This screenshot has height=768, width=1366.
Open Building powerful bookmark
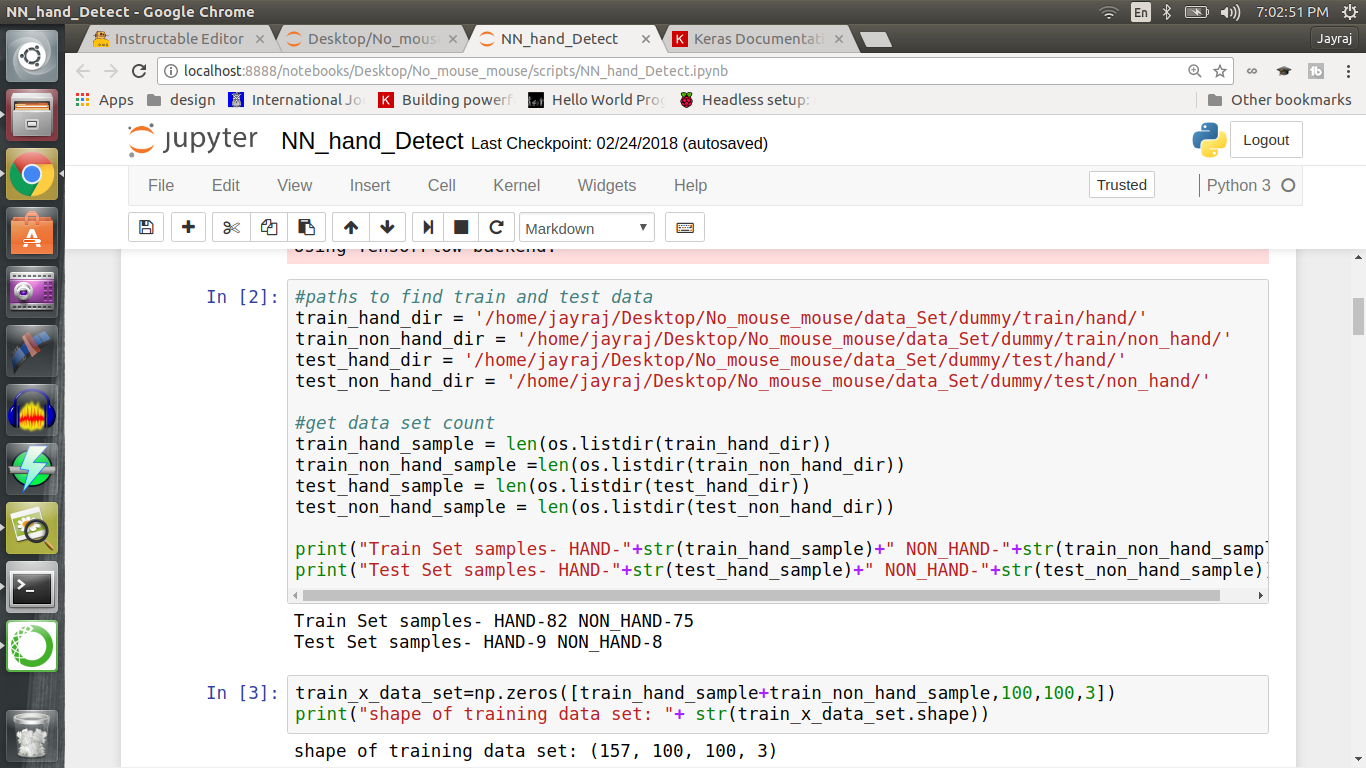coord(445,100)
